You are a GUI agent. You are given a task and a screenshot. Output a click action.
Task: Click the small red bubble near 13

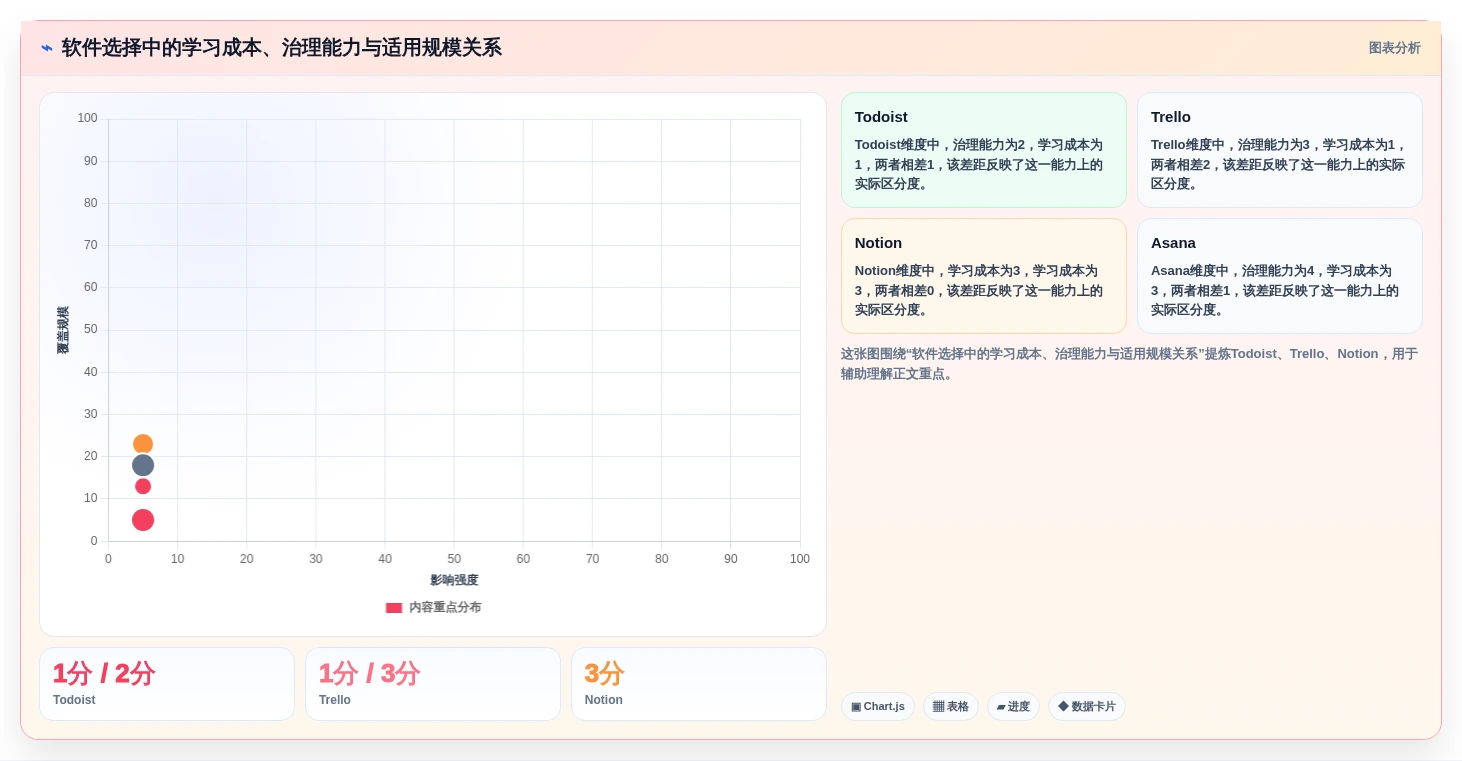point(143,486)
